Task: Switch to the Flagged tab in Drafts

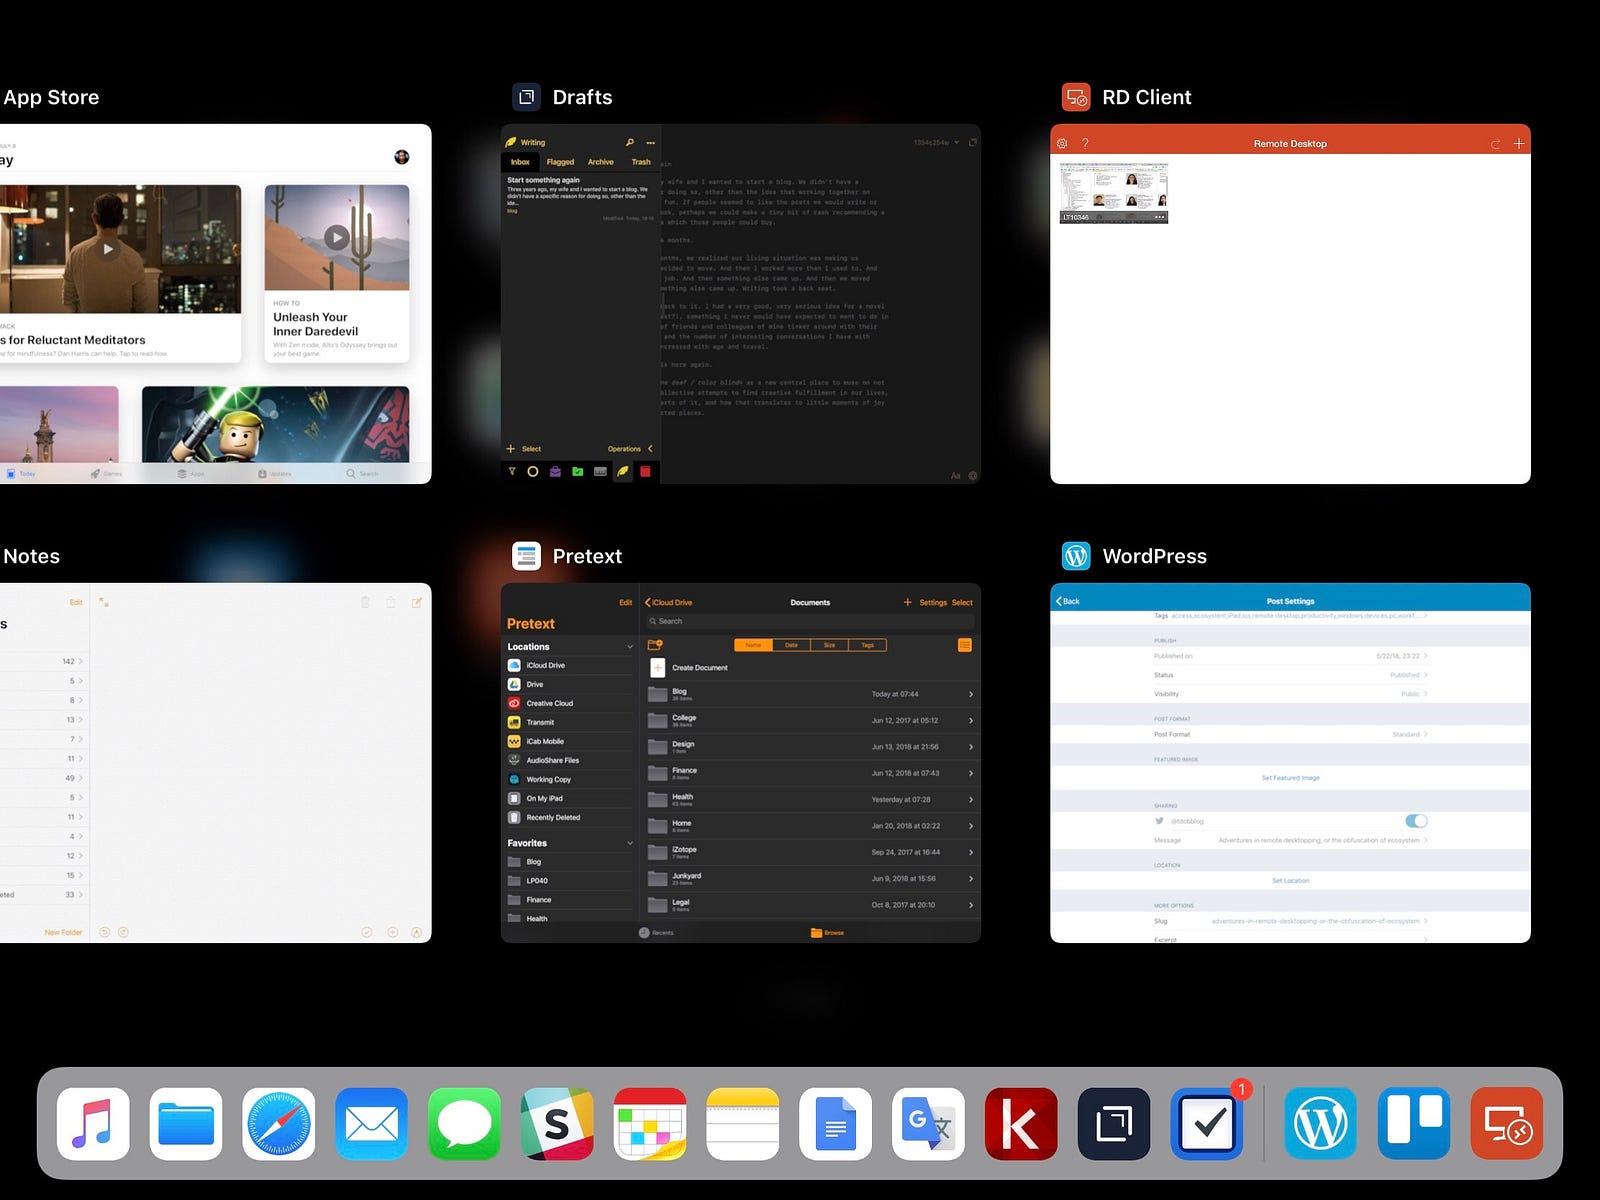Action: point(560,162)
